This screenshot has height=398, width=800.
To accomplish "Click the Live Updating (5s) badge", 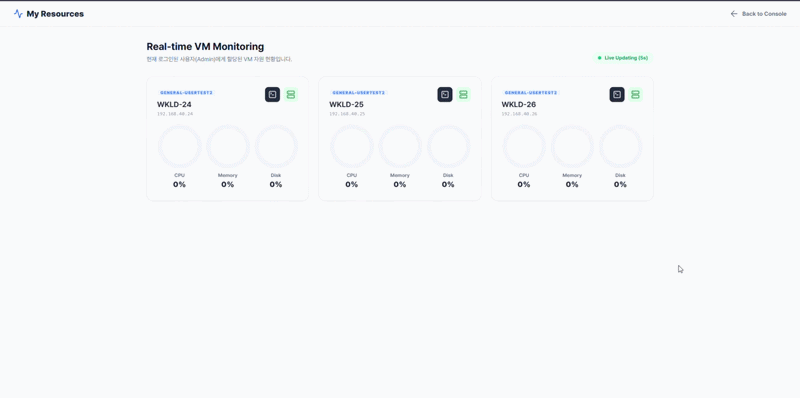I will pos(622,58).
